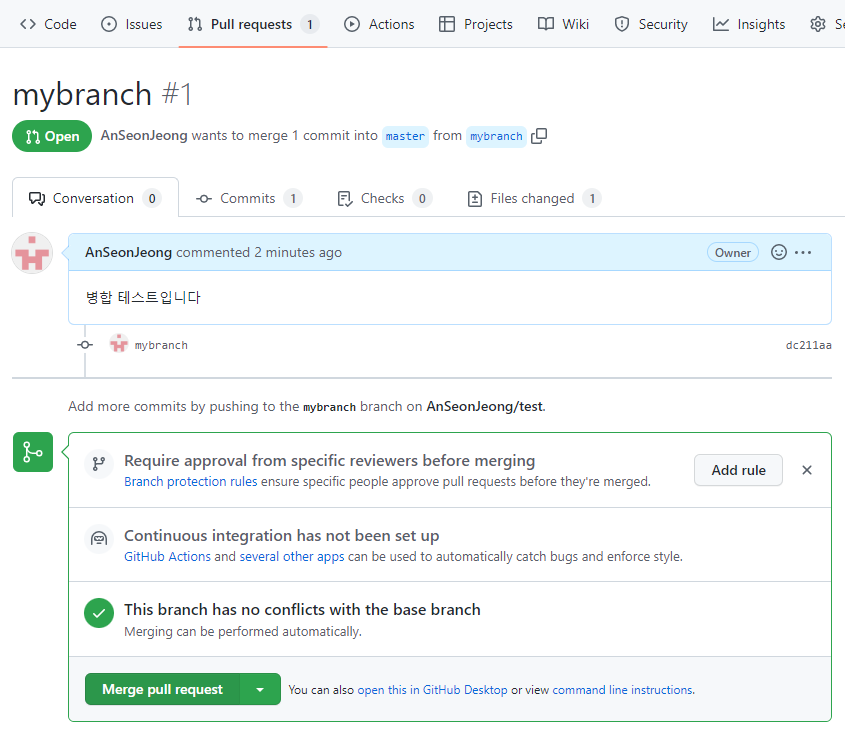This screenshot has height=733, width=845.
Task: Open the several other apps link
Action: 292,556
